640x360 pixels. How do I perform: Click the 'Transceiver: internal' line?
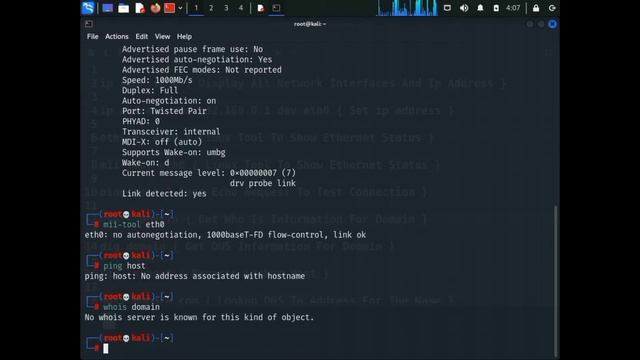(171, 131)
